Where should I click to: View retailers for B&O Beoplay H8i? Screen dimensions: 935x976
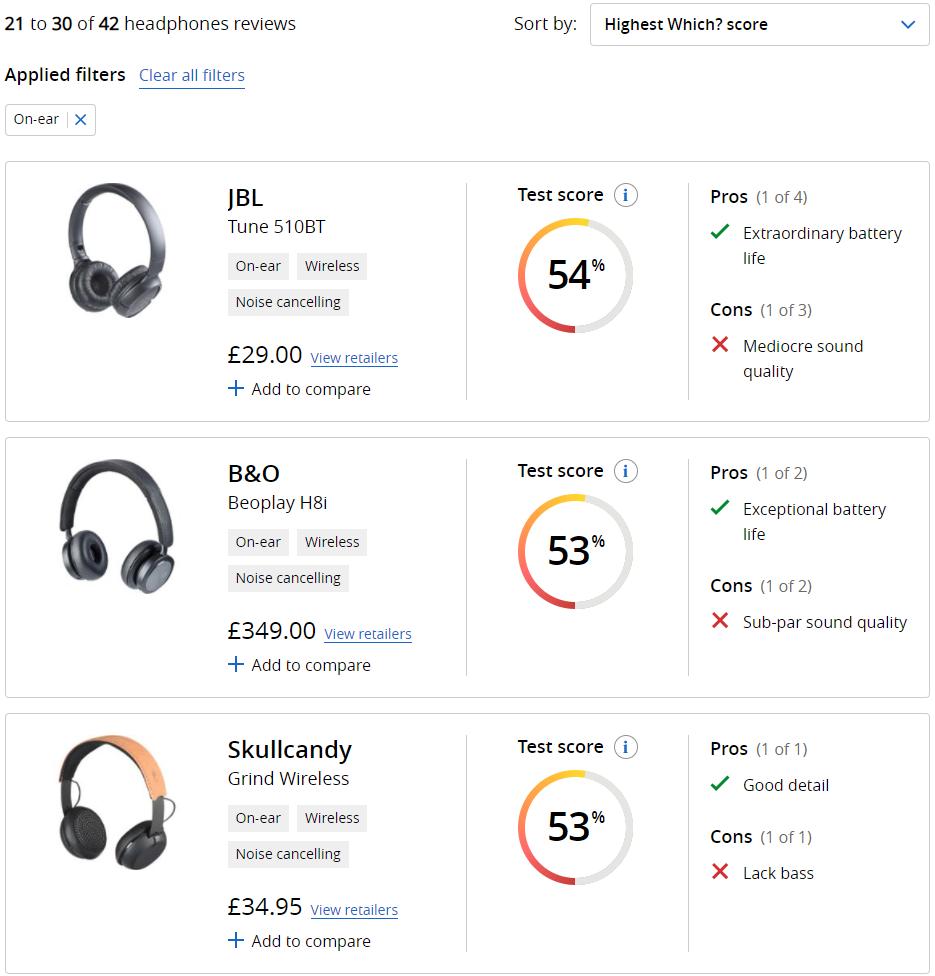[368, 634]
